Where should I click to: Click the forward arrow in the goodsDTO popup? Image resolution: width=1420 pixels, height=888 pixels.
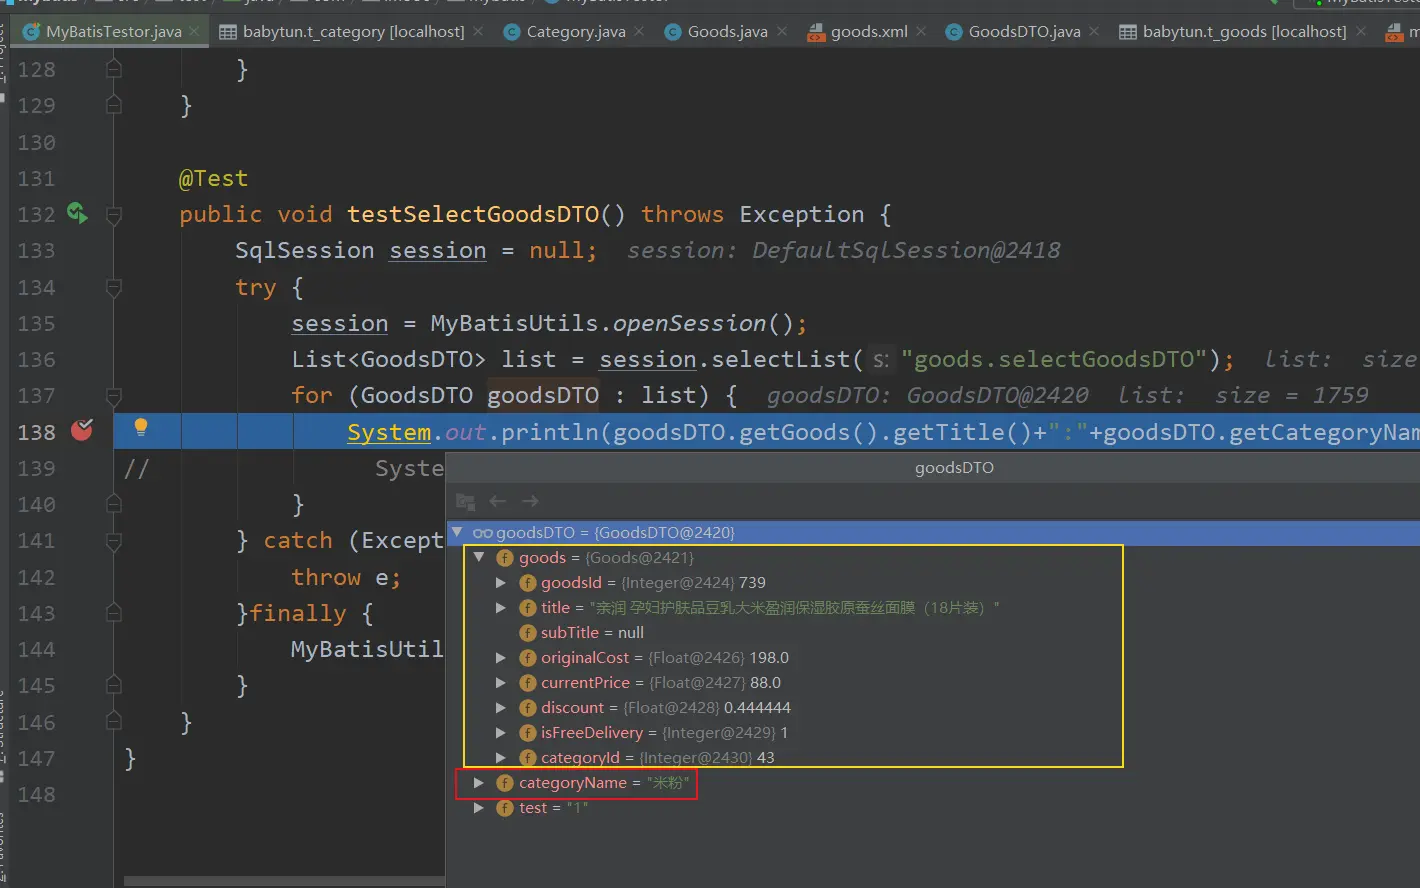click(531, 501)
